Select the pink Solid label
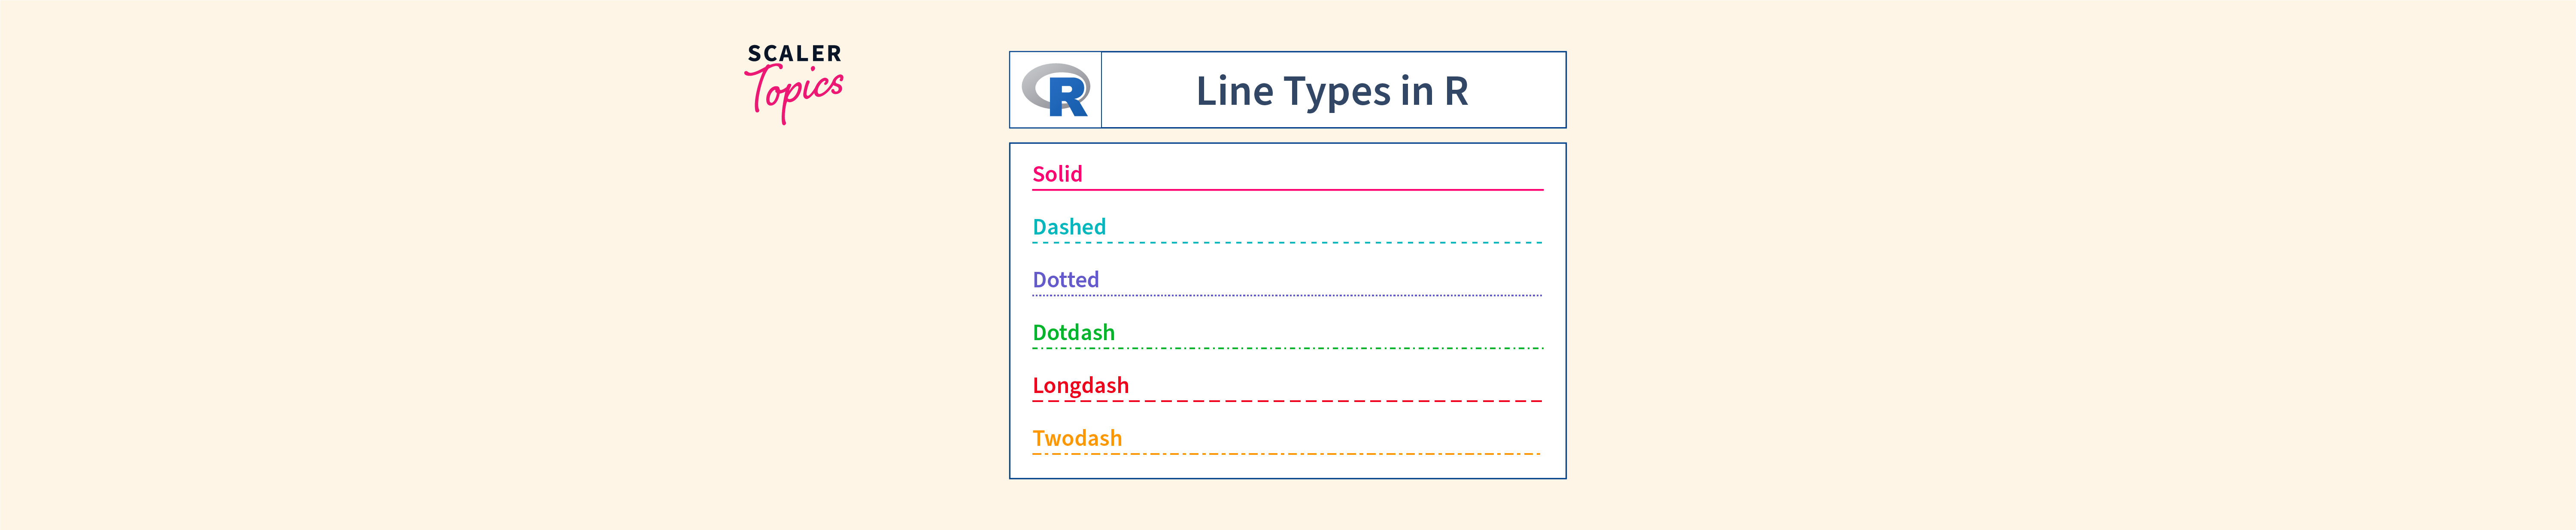 coord(1057,174)
